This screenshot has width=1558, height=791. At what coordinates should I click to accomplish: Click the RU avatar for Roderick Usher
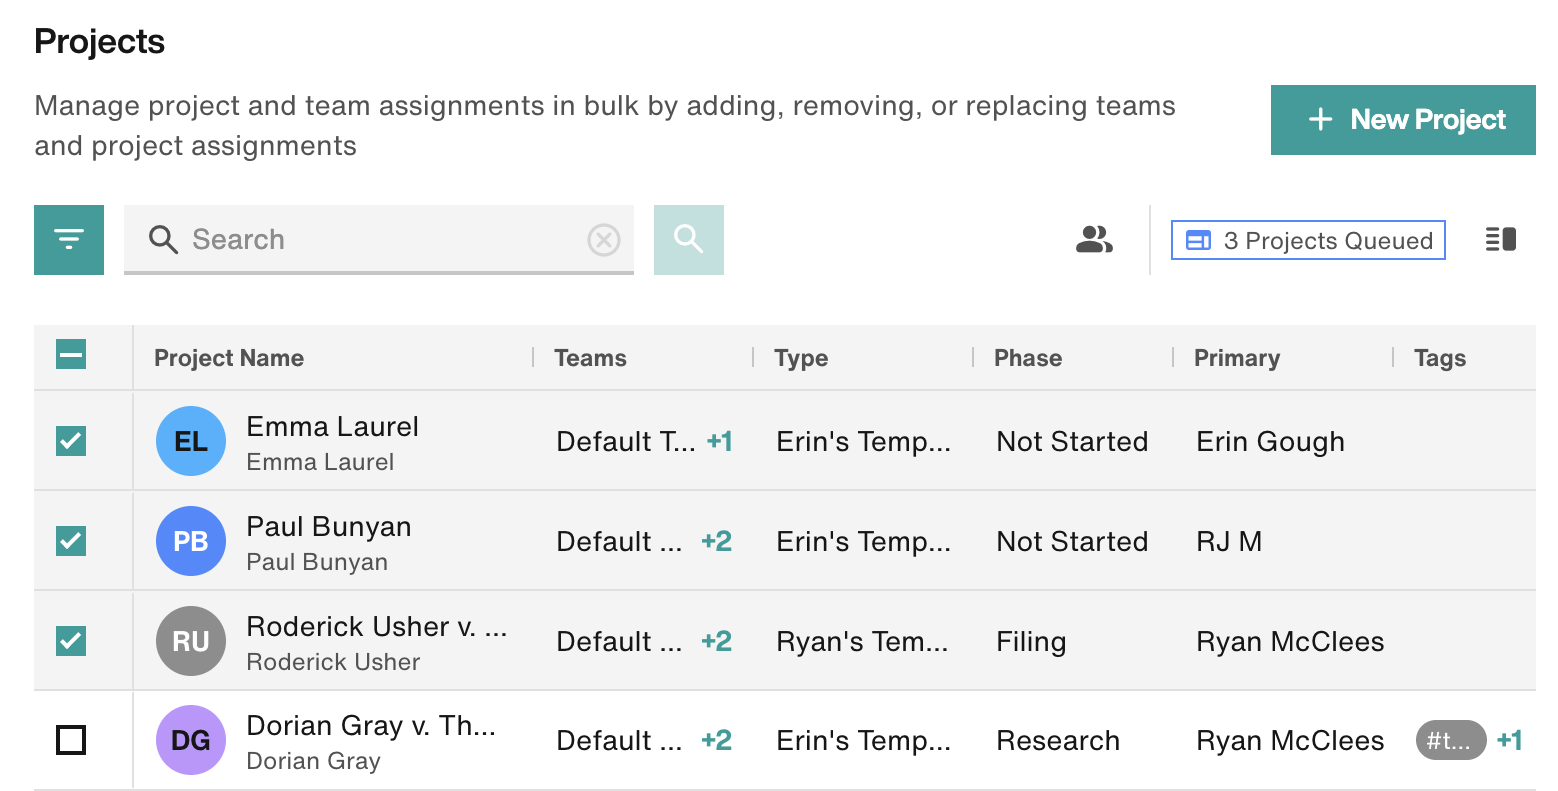pos(191,641)
